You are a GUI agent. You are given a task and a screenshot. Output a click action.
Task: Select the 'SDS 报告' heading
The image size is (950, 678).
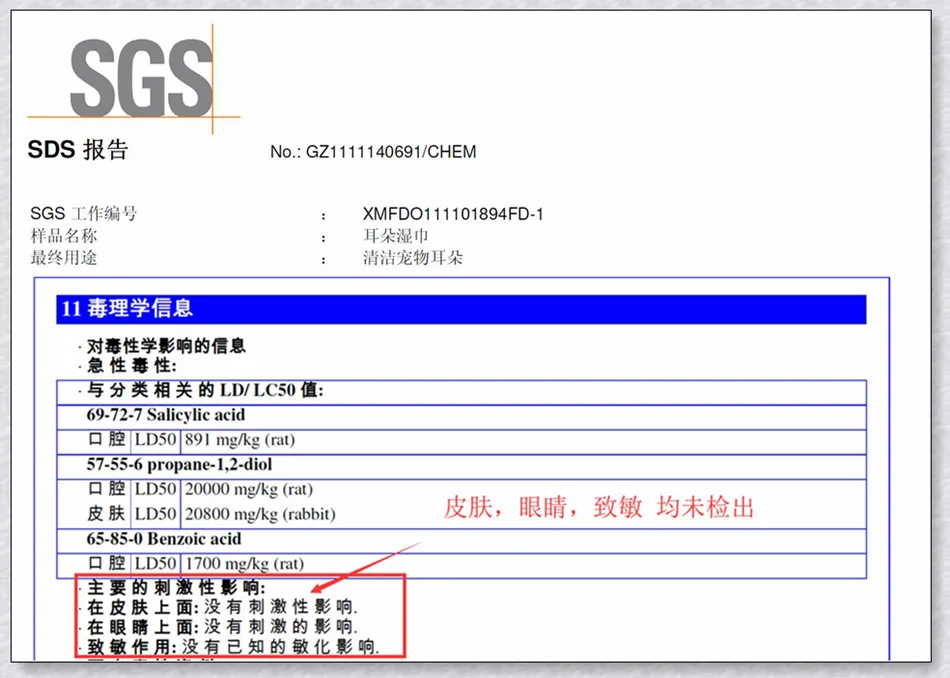pyautogui.click(x=78, y=150)
